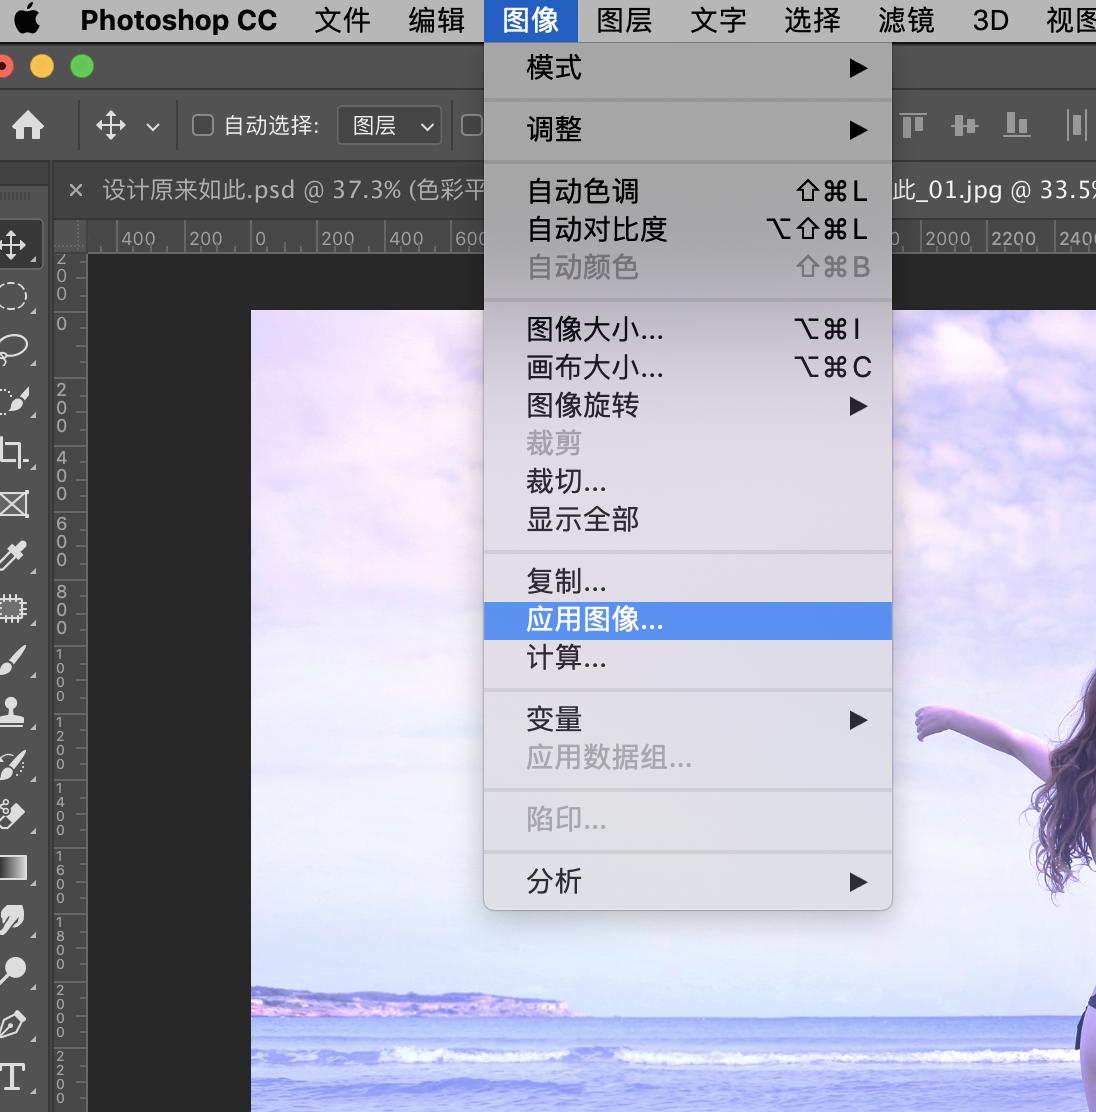1096x1112 pixels.
Task: Select the Move tool
Action: (x=20, y=242)
